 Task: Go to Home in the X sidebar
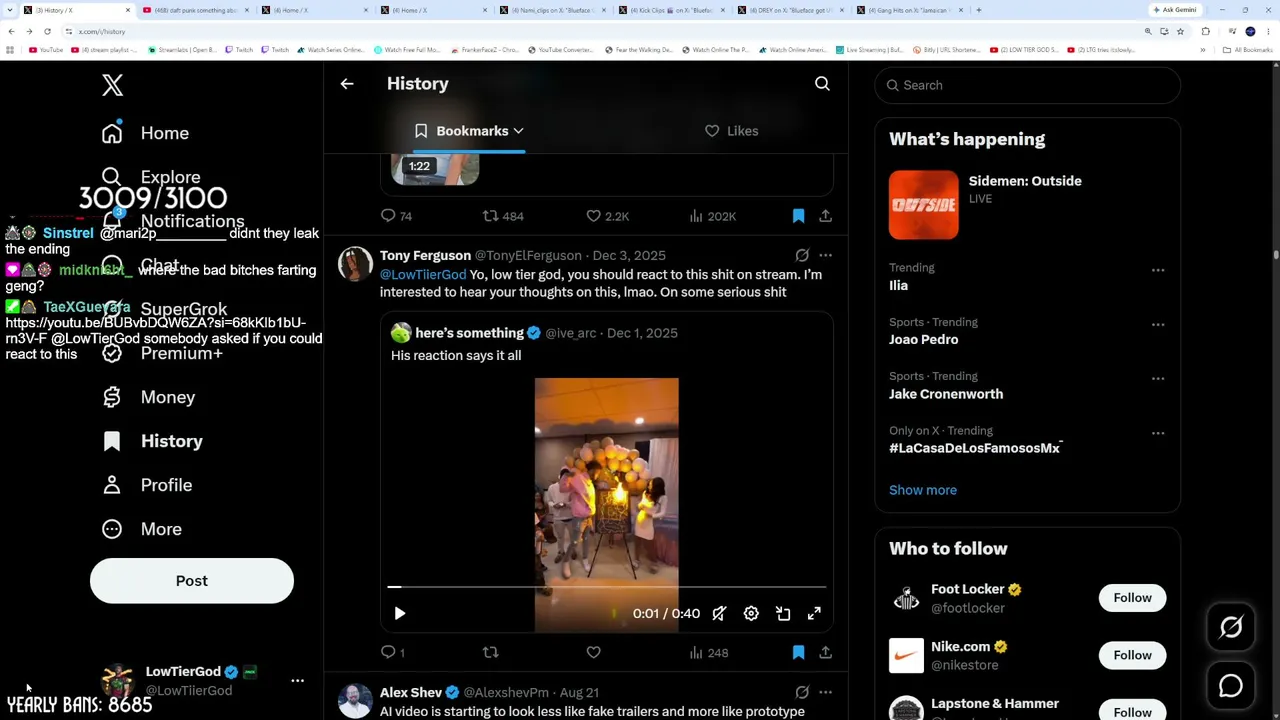tap(146, 133)
